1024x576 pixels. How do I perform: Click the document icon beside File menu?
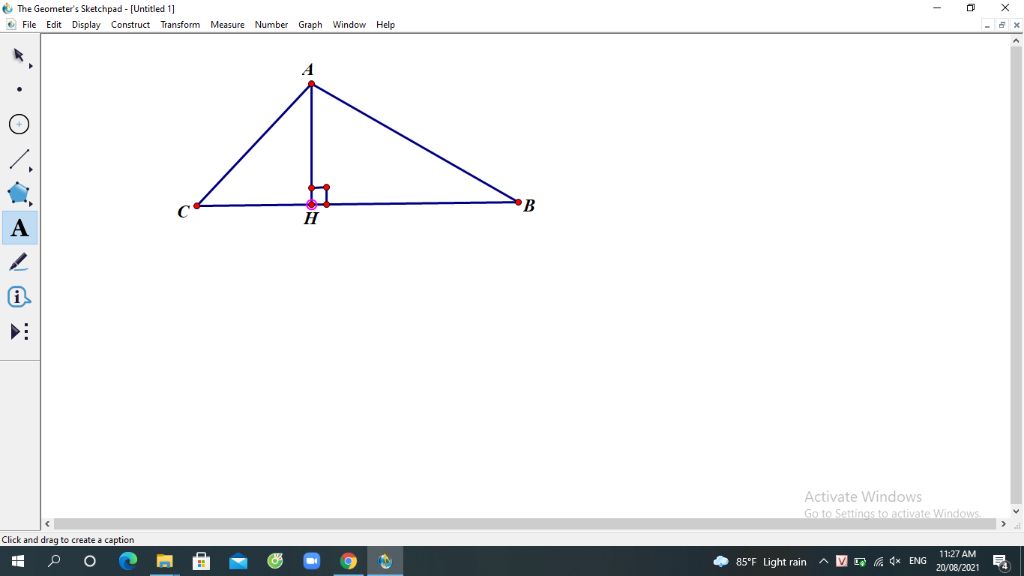click(x=10, y=25)
